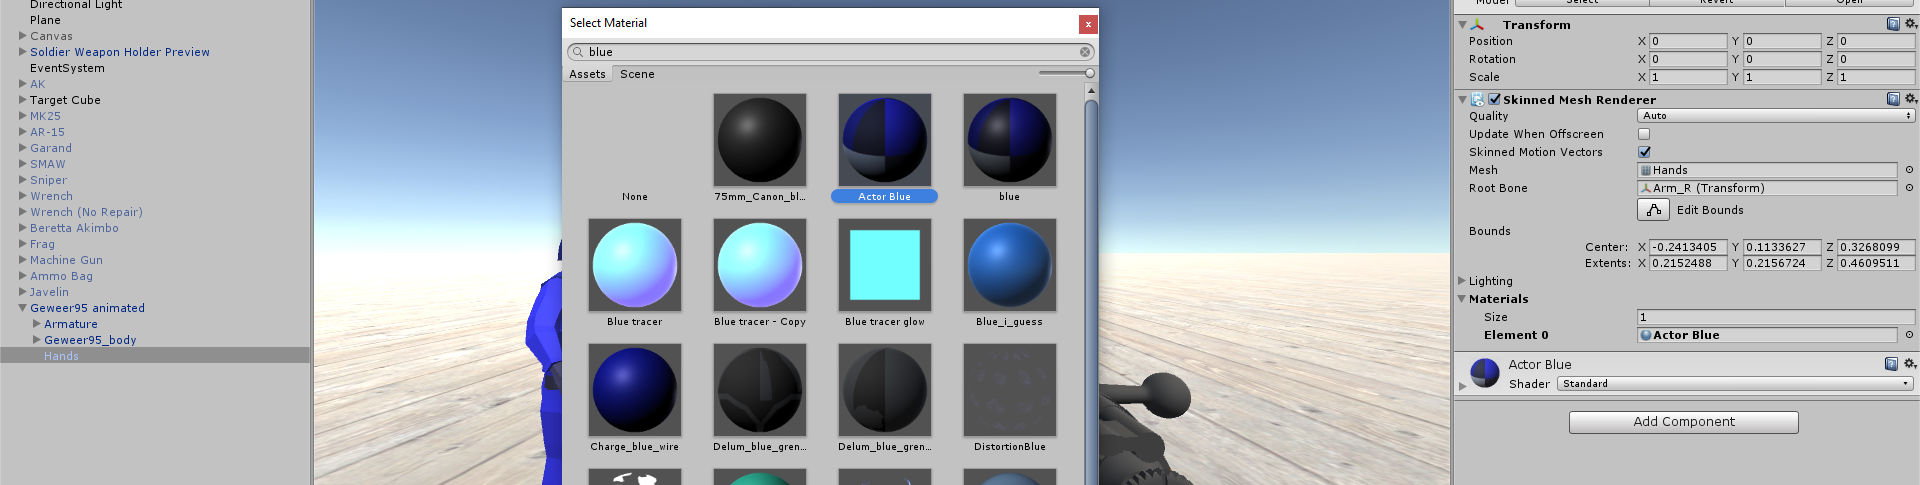Screen dimensions: 1920x485
Task: Toggle Skinned Mesh Renderer enabled checkbox
Action: [1494, 99]
